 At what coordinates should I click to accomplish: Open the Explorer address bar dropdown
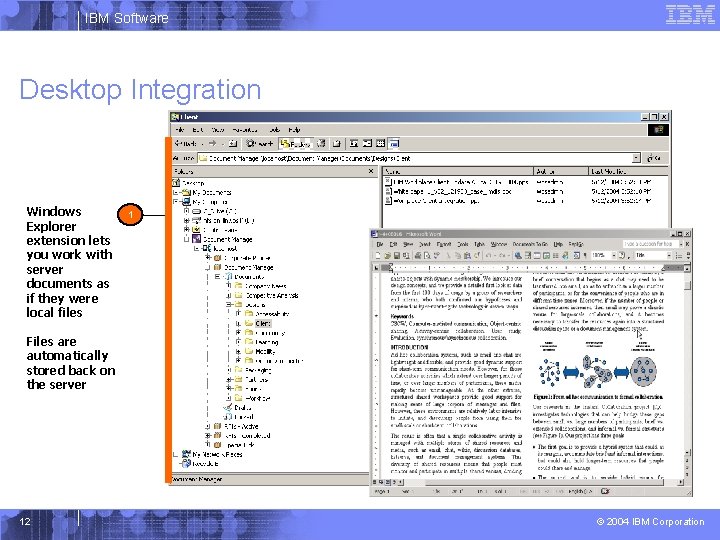636,158
